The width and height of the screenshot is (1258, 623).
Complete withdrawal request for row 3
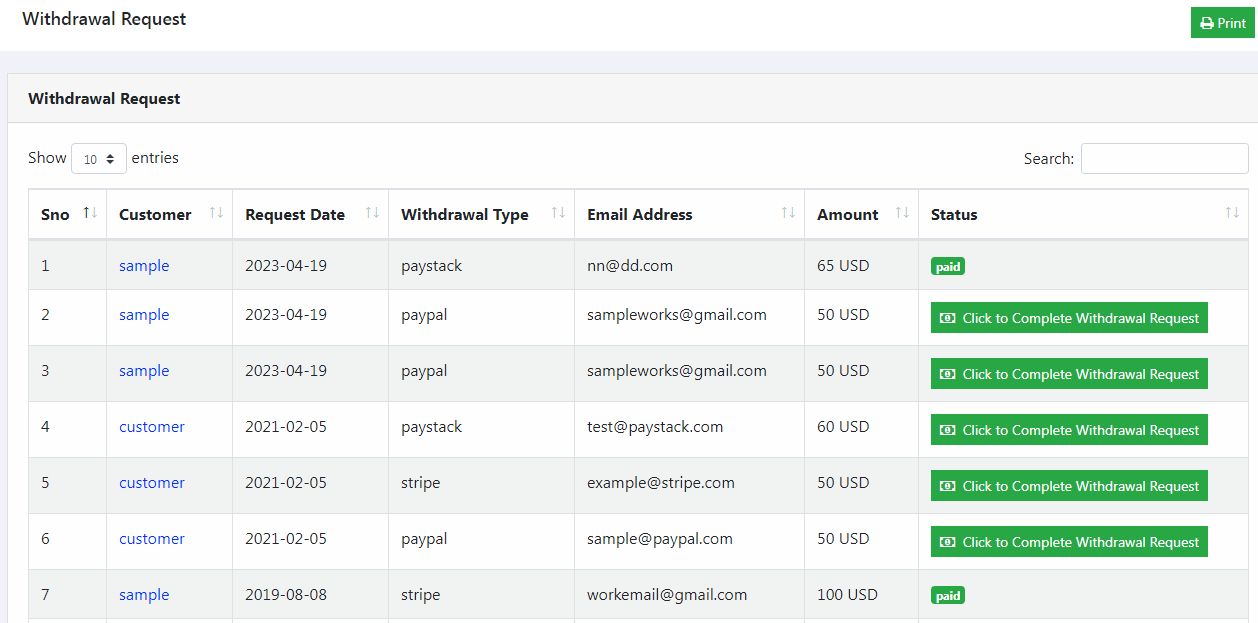tap(1069, 374)
